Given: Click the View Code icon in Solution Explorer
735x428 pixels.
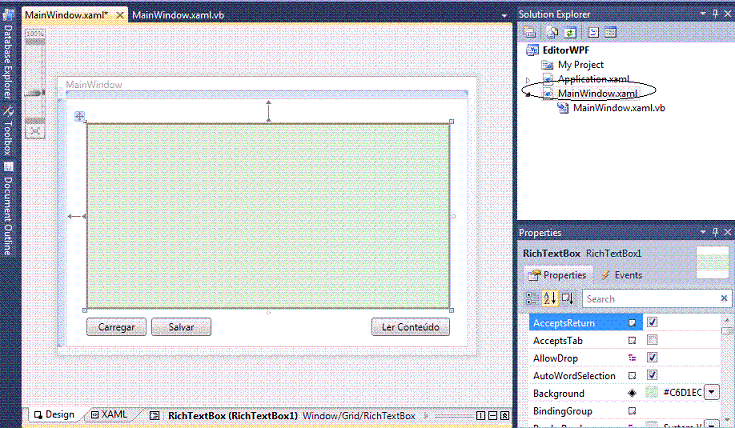Looking at the screenshot, I should coord(593,32).
